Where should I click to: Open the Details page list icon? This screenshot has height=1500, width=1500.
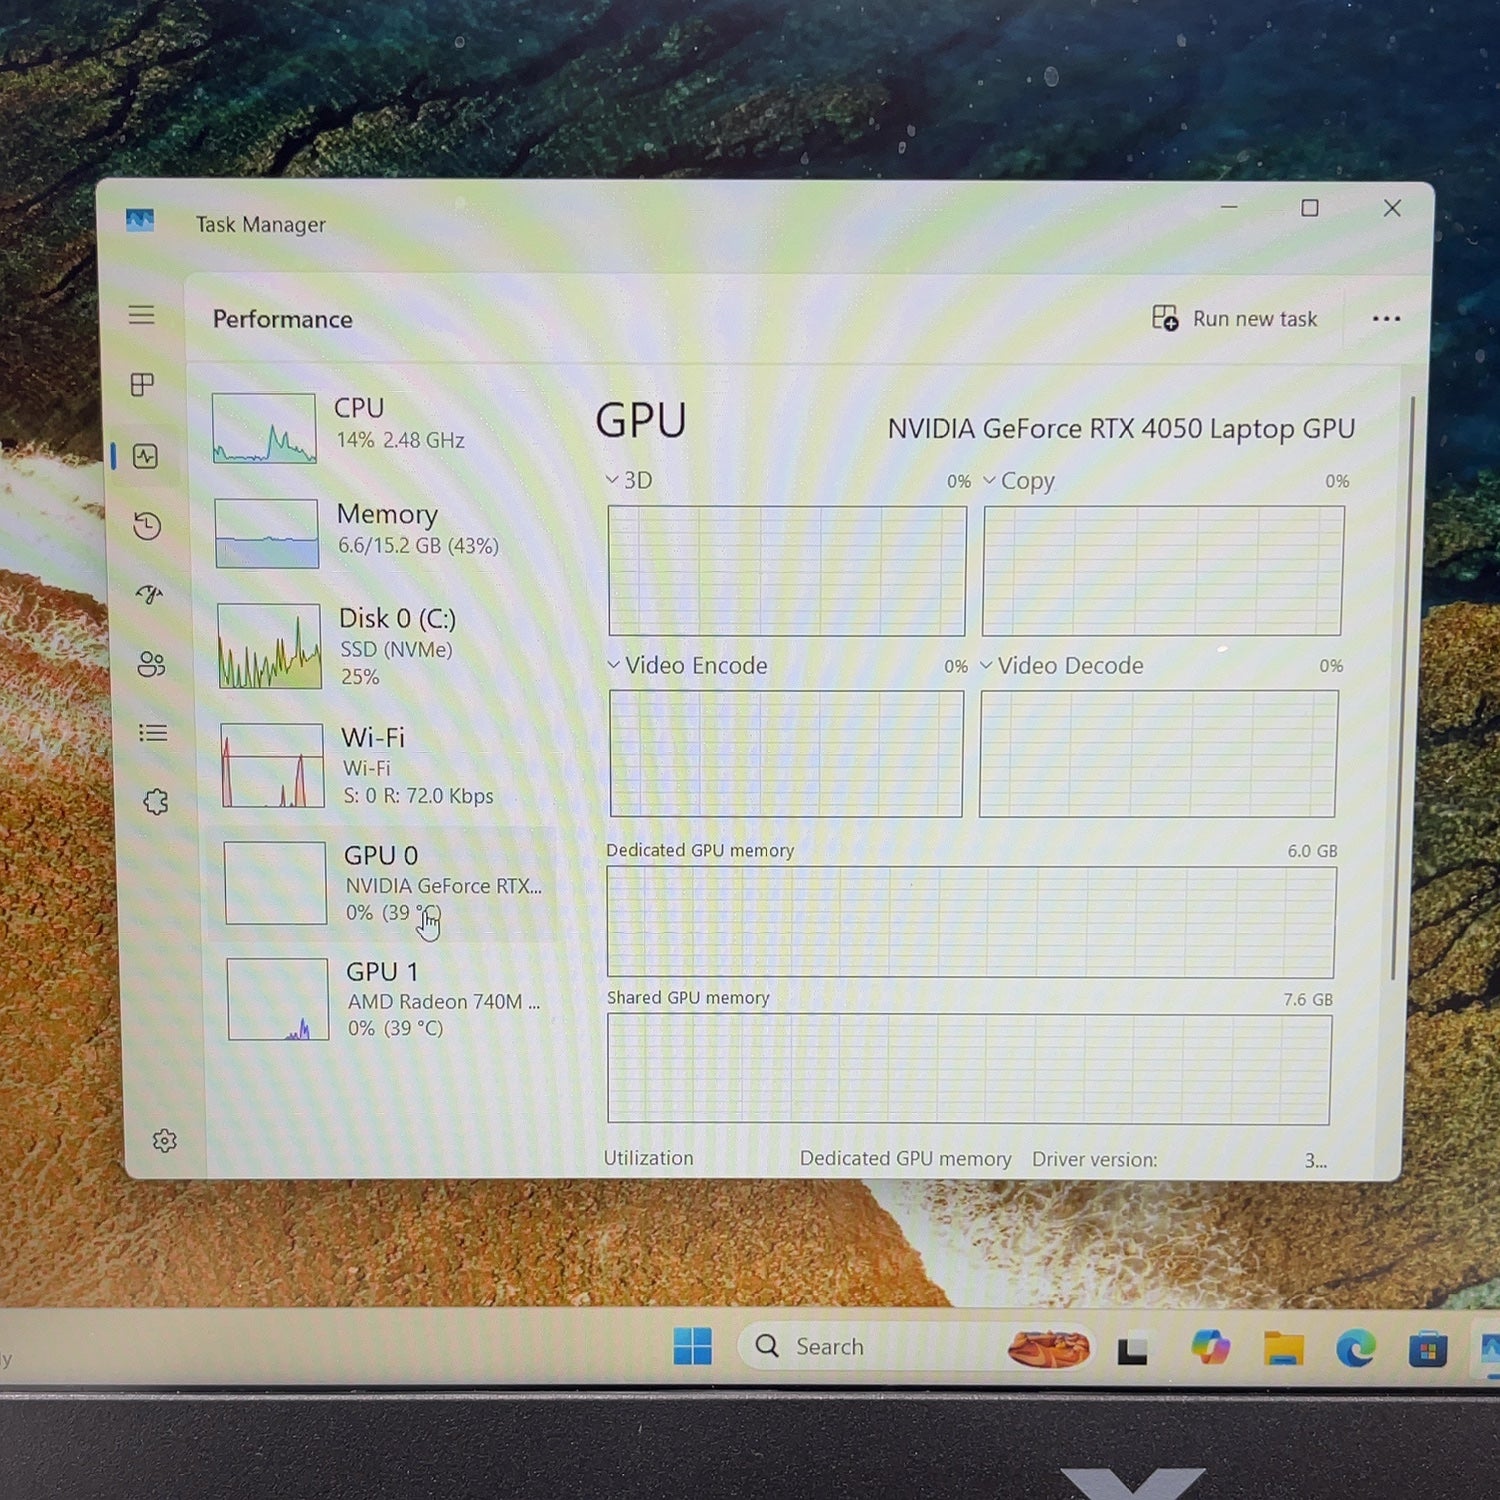point(153,733)
